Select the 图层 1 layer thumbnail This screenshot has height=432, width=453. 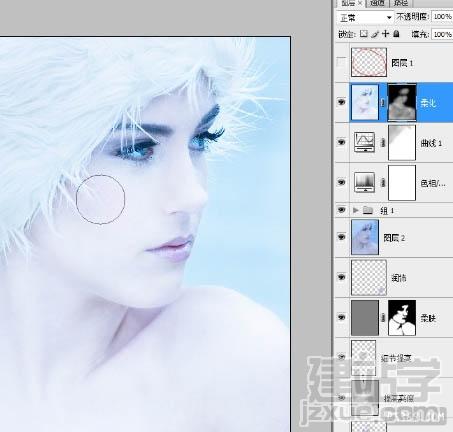[x=369, y=62]
